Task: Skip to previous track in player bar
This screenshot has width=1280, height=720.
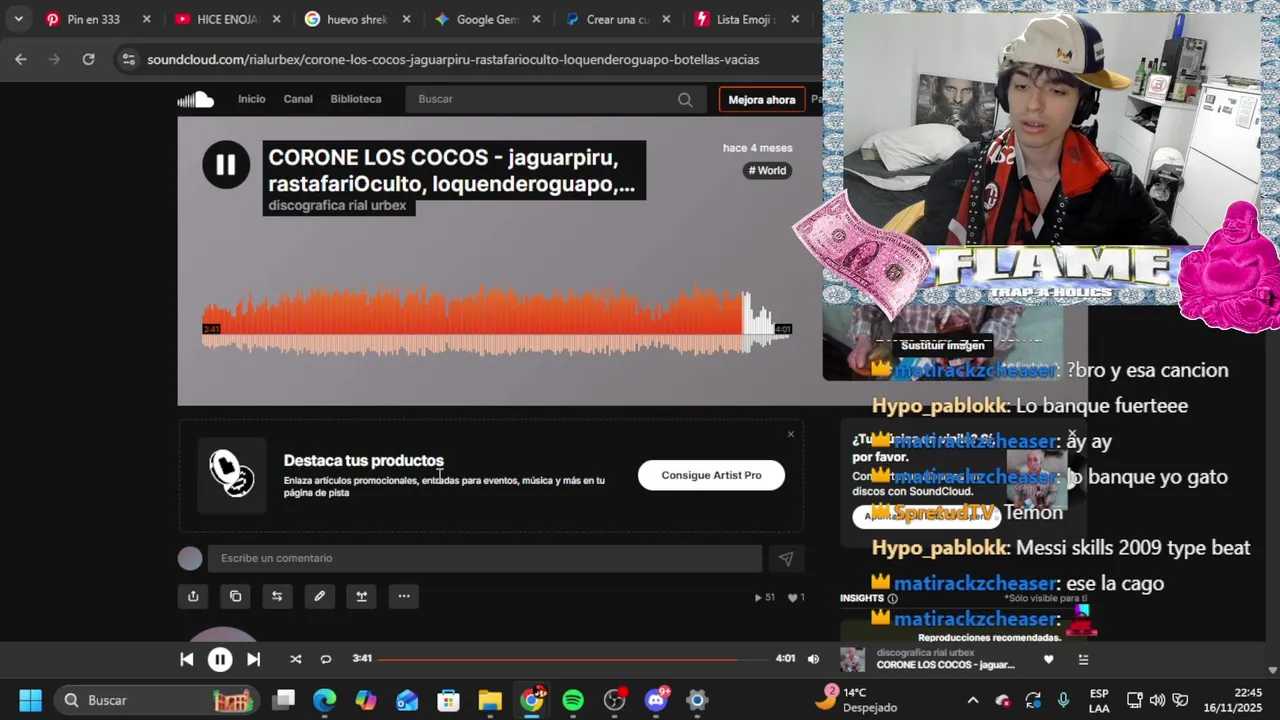Action: tap(186, 659)
